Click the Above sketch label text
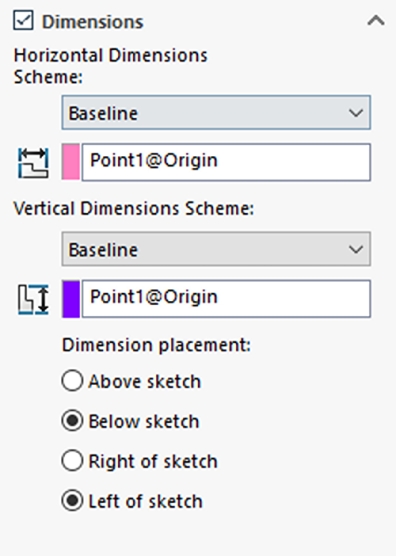This screenshot has width=396, height=556. pyautogui.click(x=145, y=382)
